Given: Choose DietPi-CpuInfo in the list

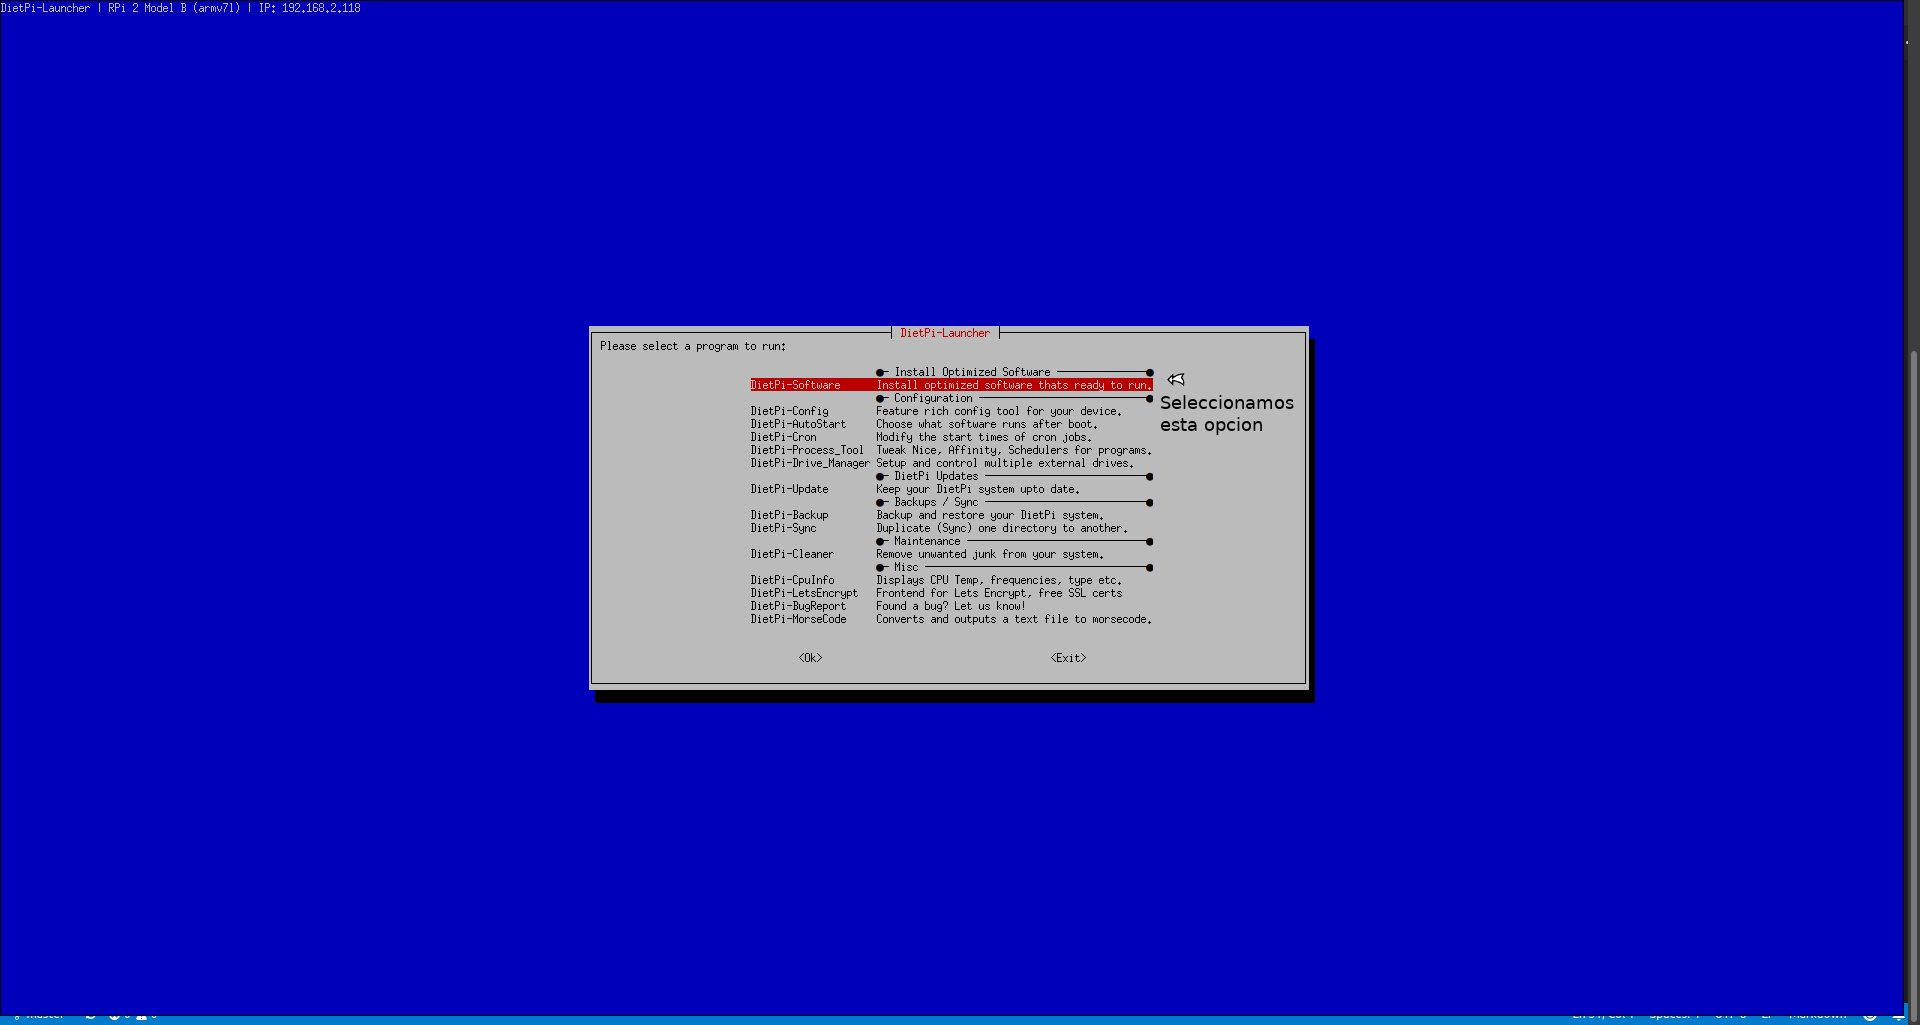Looking at the screenshot, I should tap(792, 580).
